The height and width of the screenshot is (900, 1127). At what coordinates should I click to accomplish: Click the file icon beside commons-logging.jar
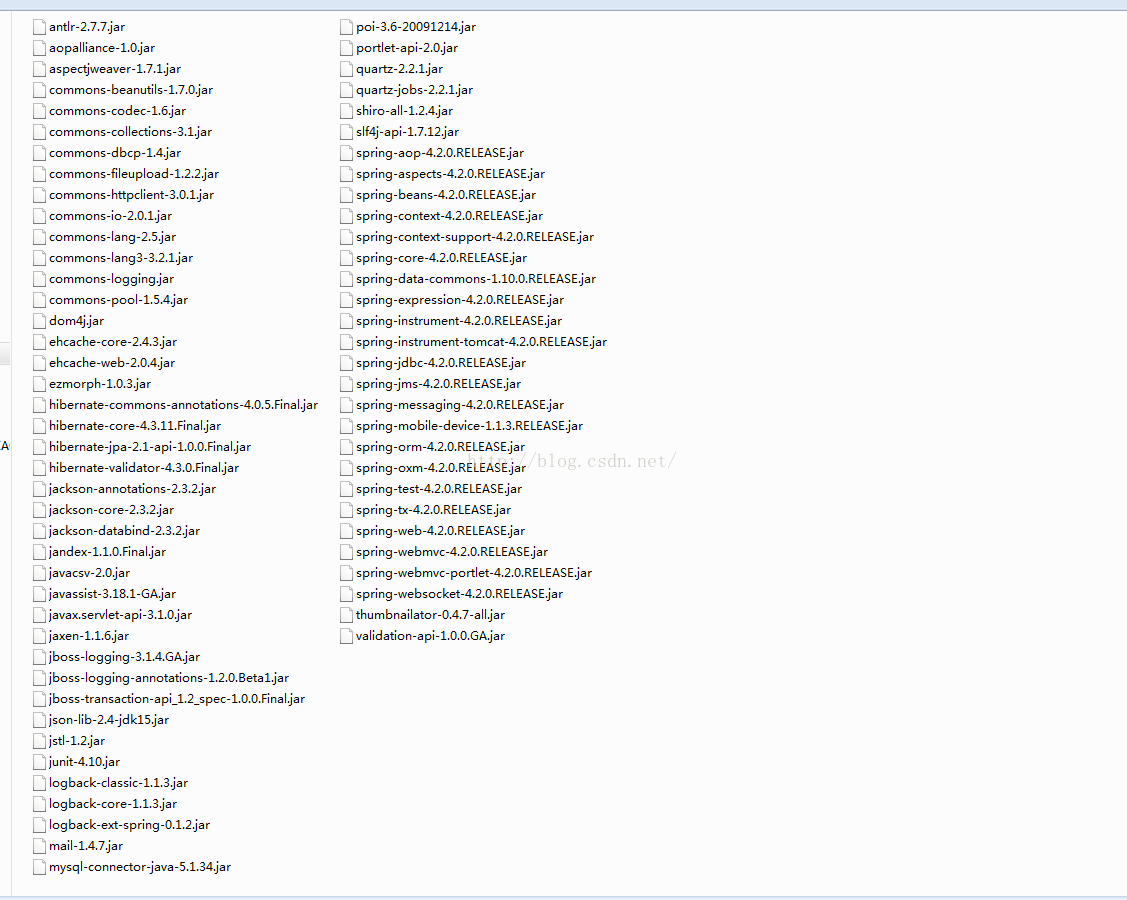click(40, 279)
